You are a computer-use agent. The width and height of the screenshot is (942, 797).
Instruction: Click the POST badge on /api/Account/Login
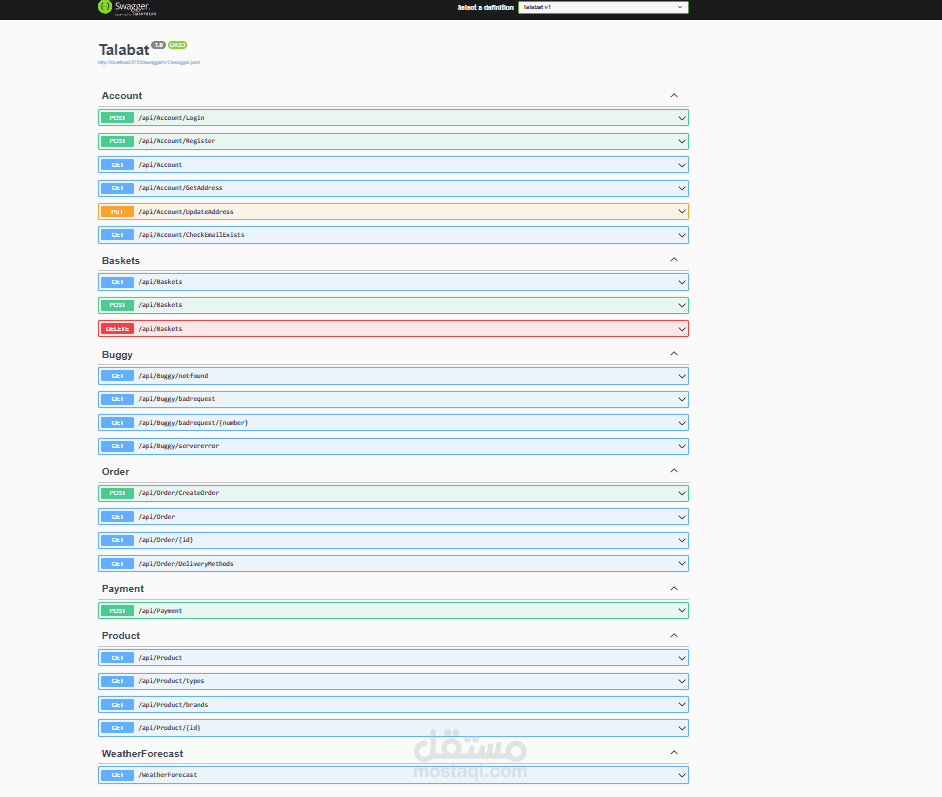coord(117,117)
